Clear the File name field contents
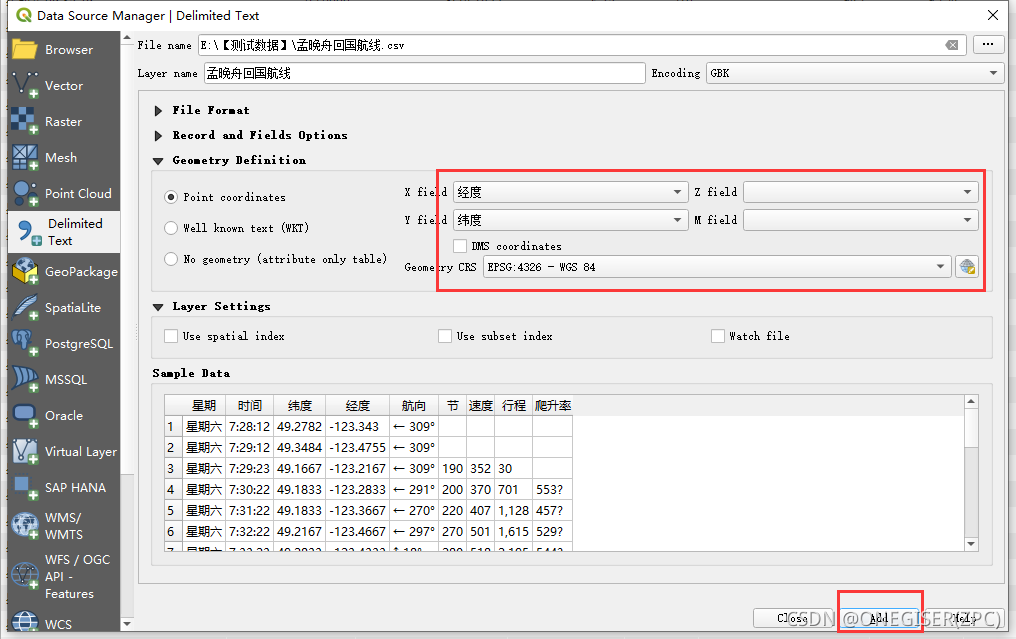1016x639 pixels. click(x=952, y=45)
